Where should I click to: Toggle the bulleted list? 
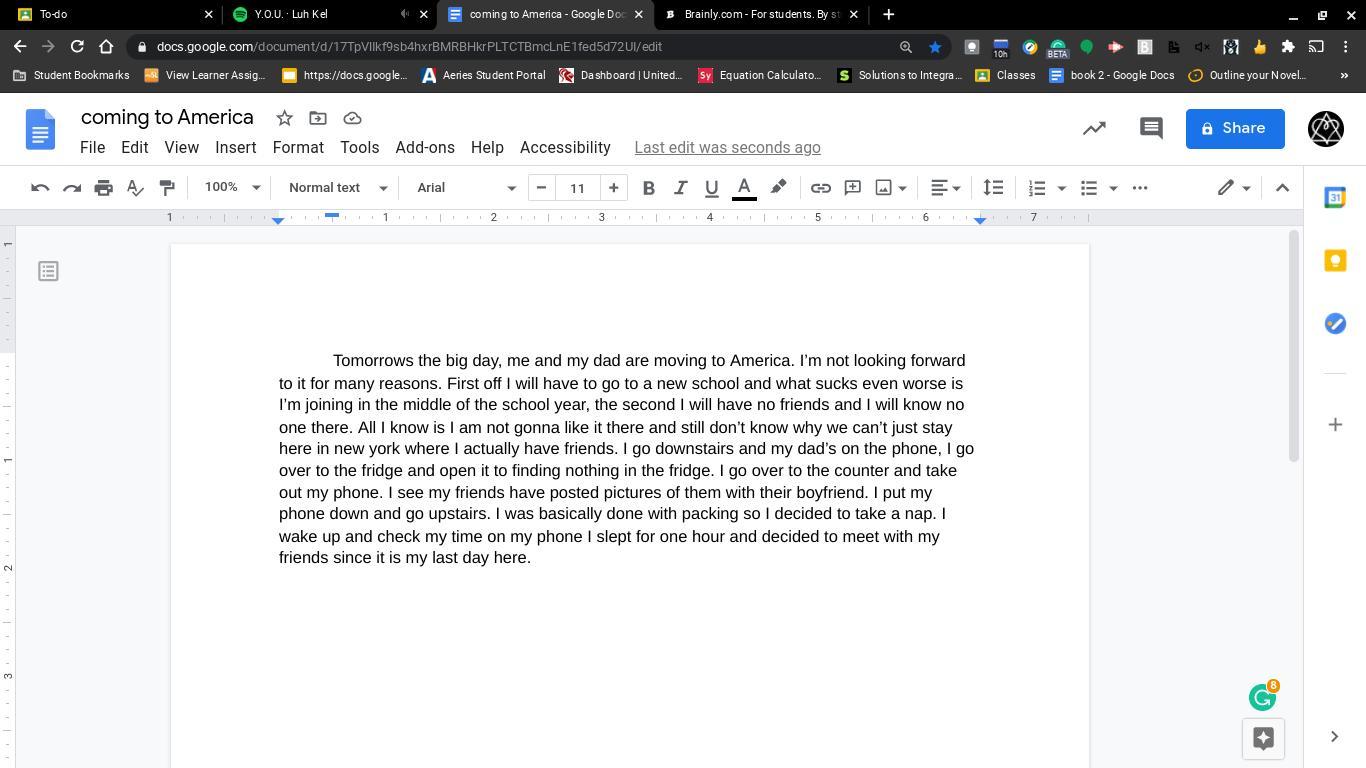coord(1089,188)
